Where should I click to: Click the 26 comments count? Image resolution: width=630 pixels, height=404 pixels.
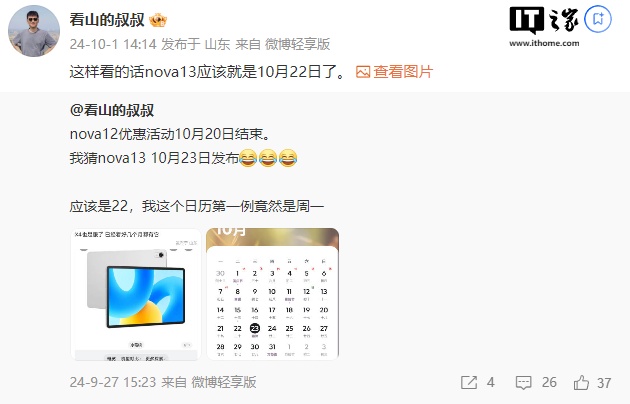click(549, 383)
